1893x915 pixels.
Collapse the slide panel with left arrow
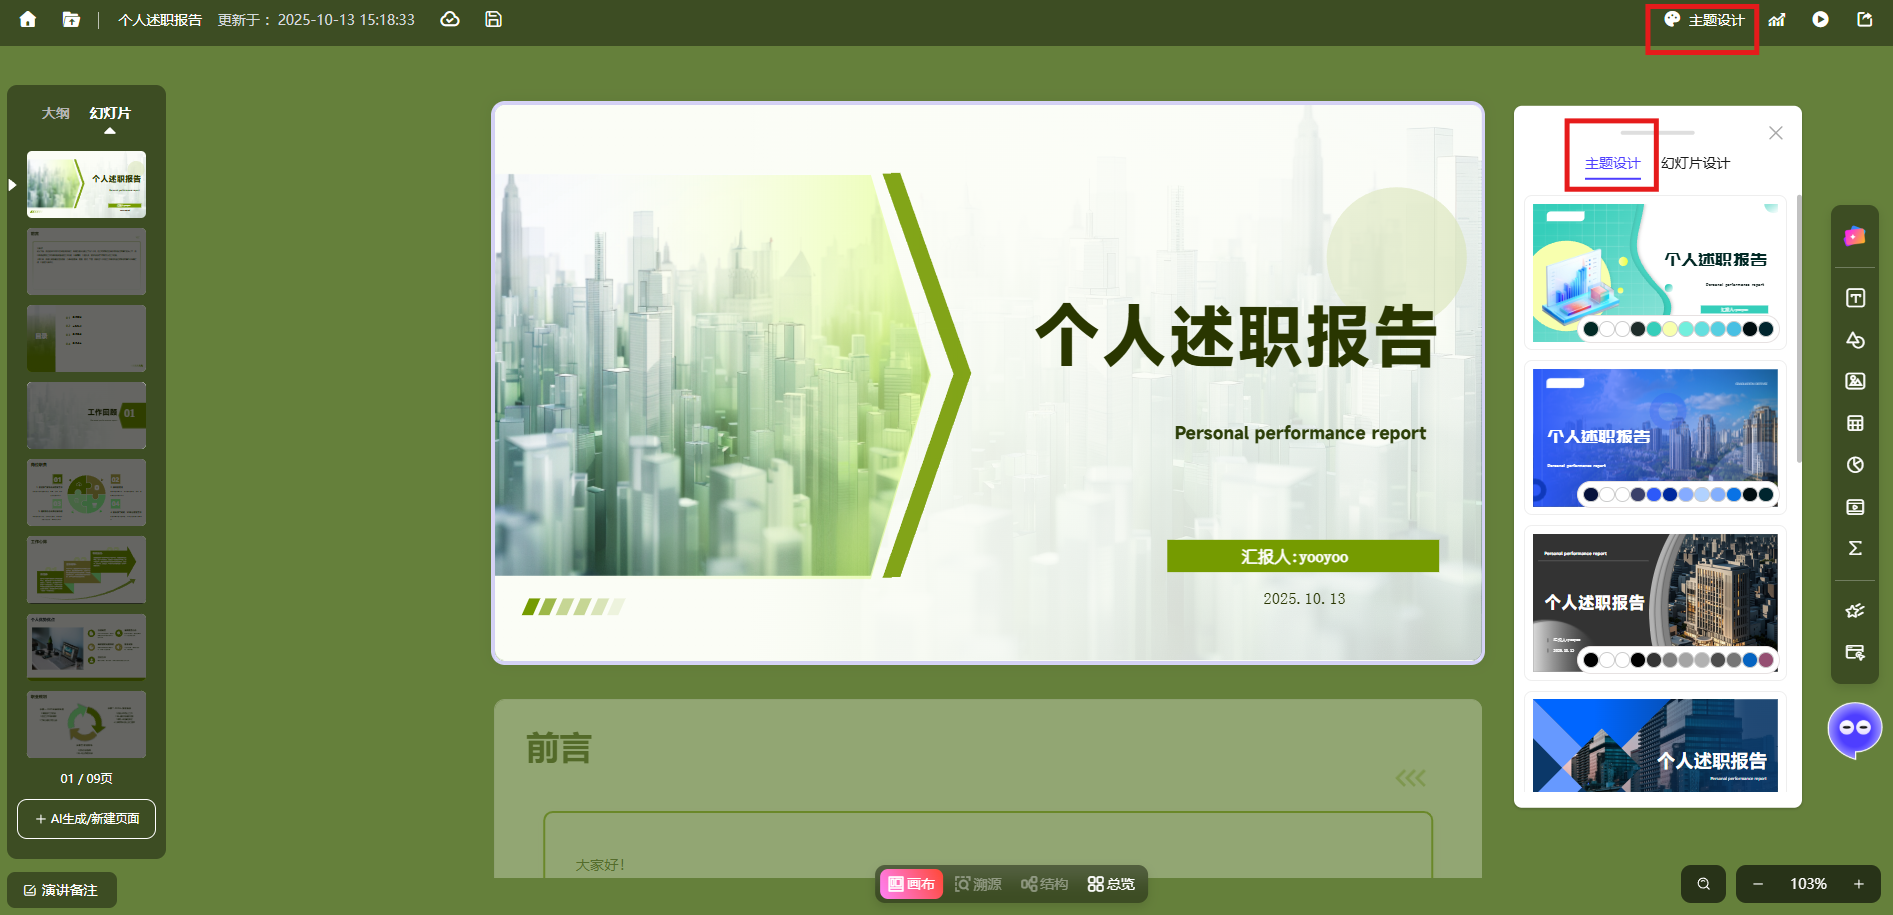[x=12, y=185]
